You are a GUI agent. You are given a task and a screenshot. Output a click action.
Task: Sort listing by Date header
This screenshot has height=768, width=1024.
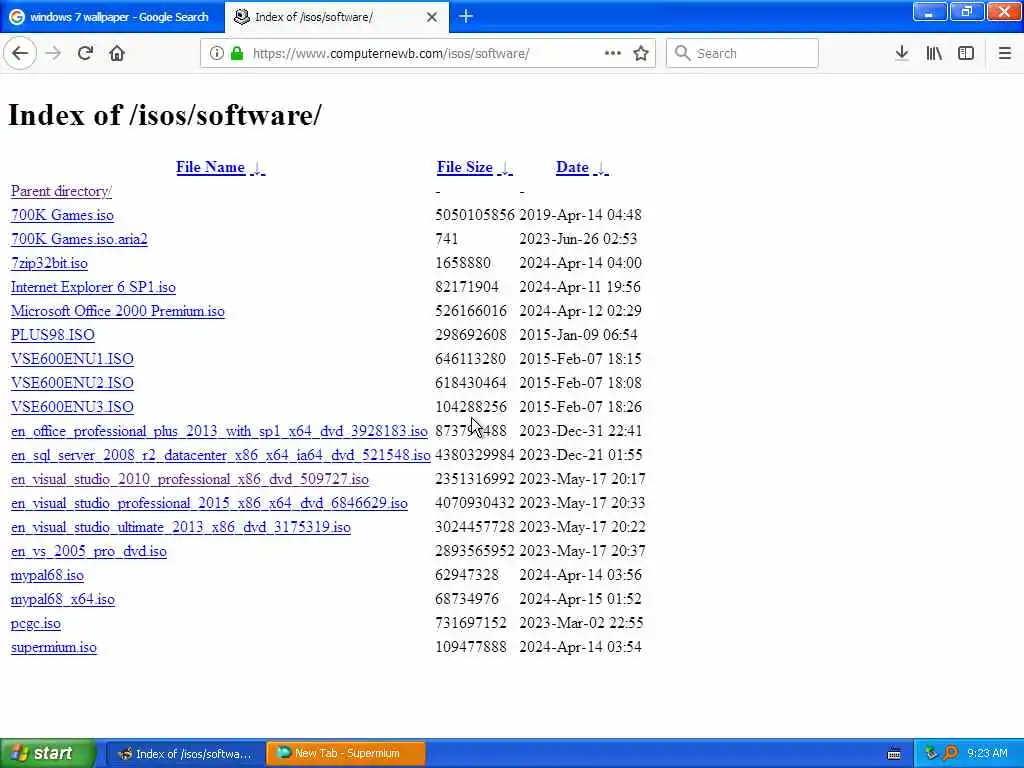572,167
